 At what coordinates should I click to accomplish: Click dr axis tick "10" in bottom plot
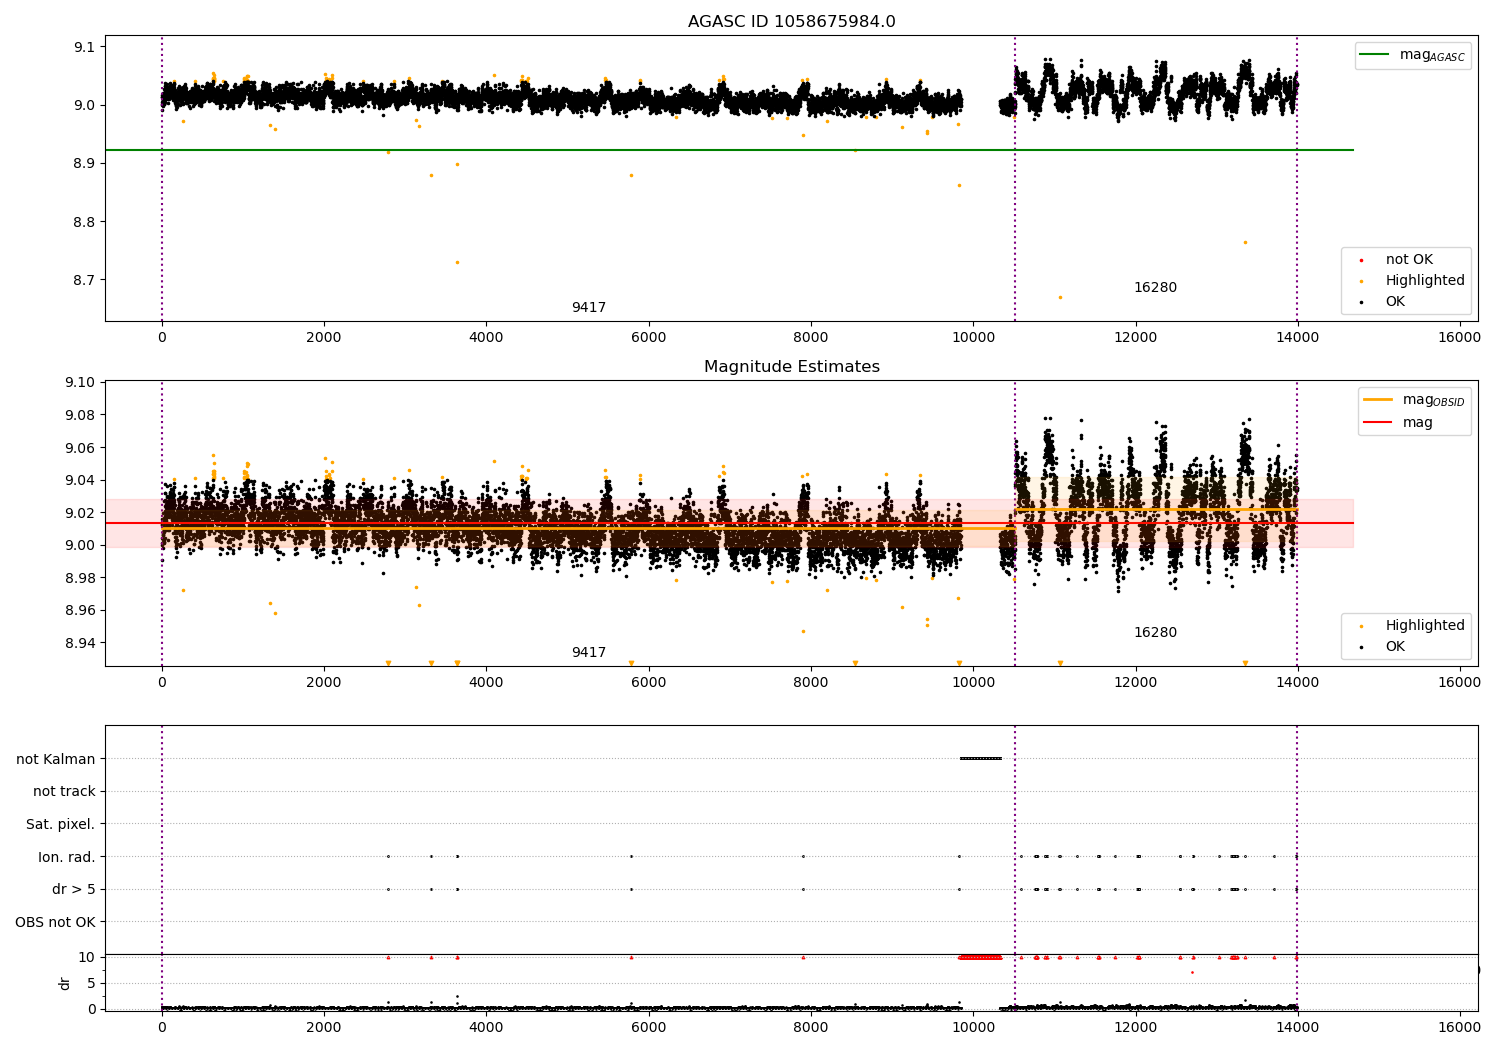pos(87,957)
